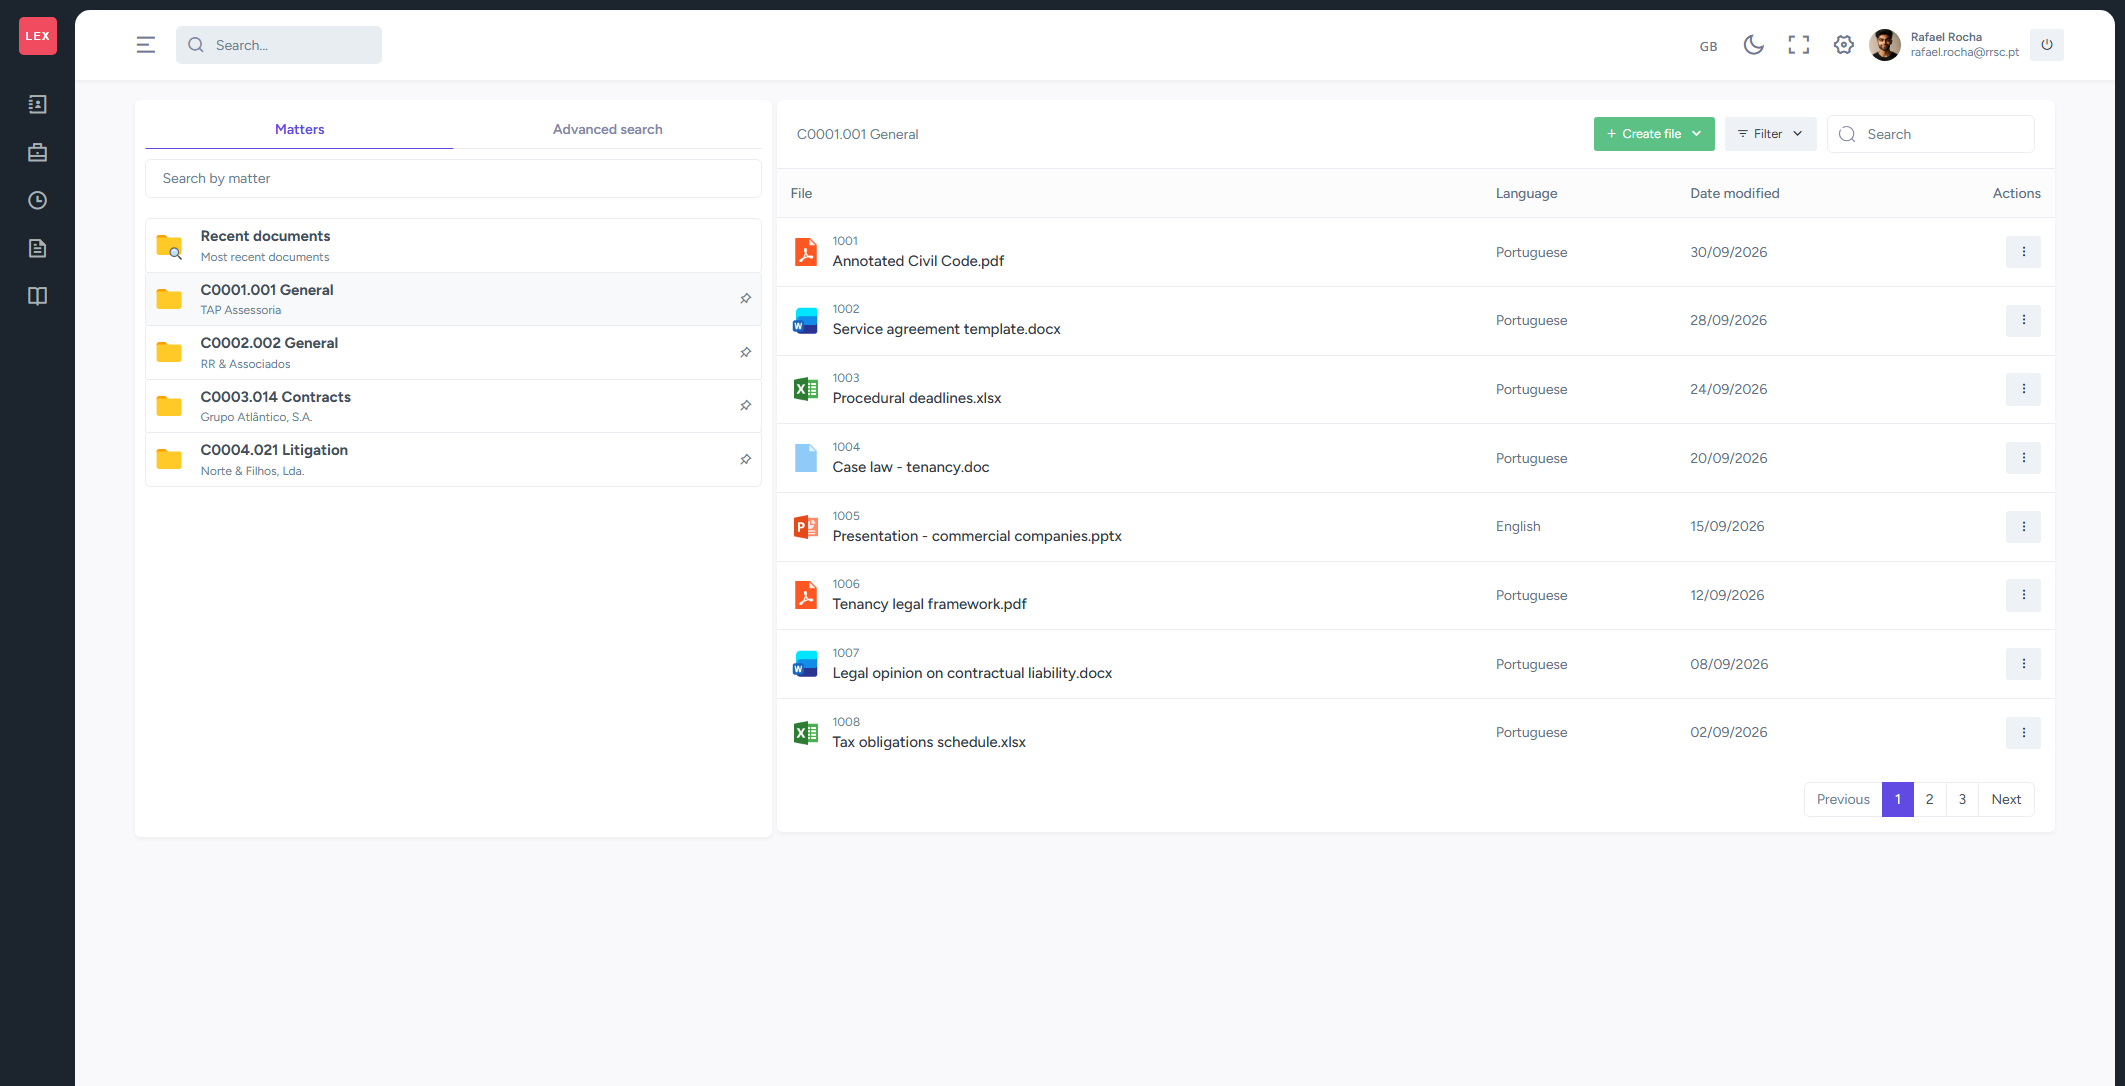This screenshot has height=1086, width=2125.
Task: Pin the C0002.002 General matter
Action: pyautogui.click(x=745, y=352)
